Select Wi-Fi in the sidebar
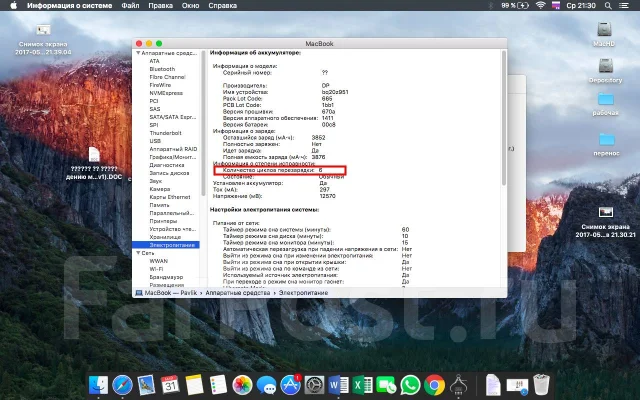The image size is (640, 400). [x=156, y=269]
